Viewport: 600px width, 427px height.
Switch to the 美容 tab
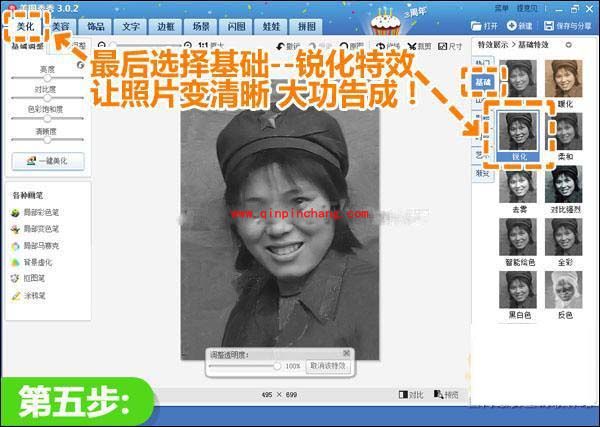[x=60, y=26]
